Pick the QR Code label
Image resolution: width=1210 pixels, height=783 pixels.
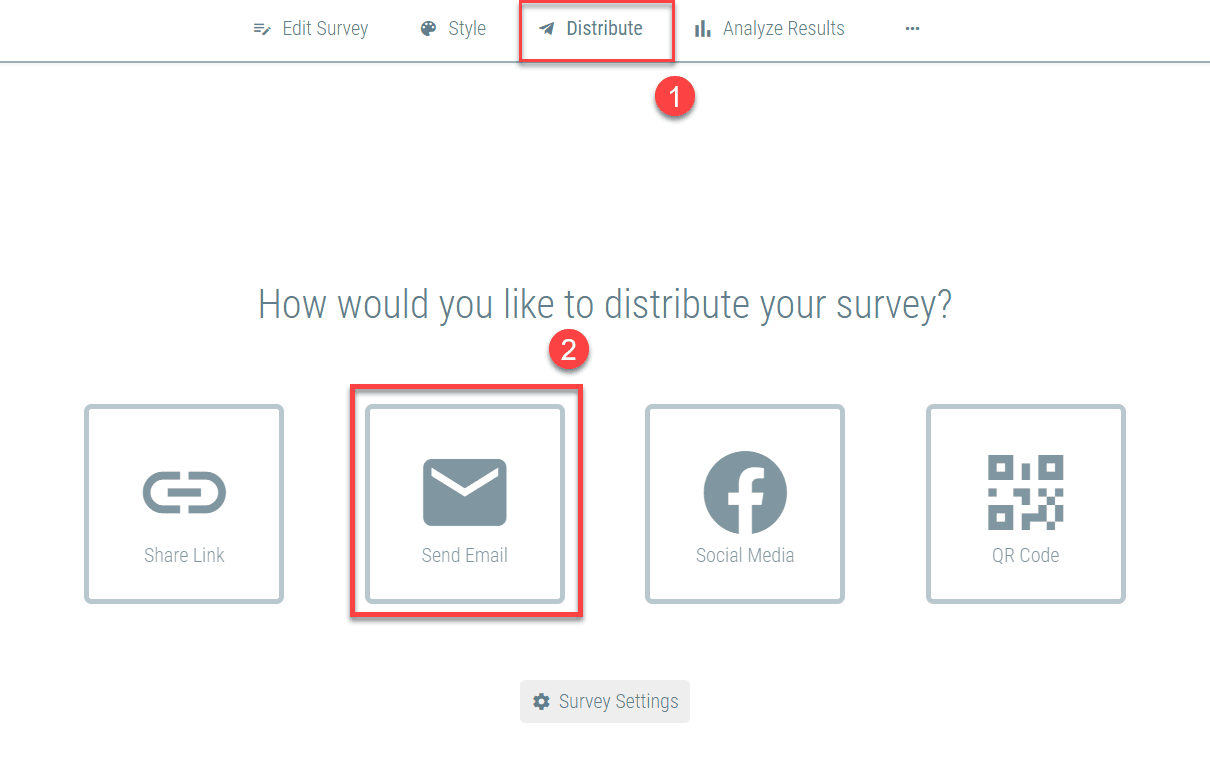(x=1025, y=556)
